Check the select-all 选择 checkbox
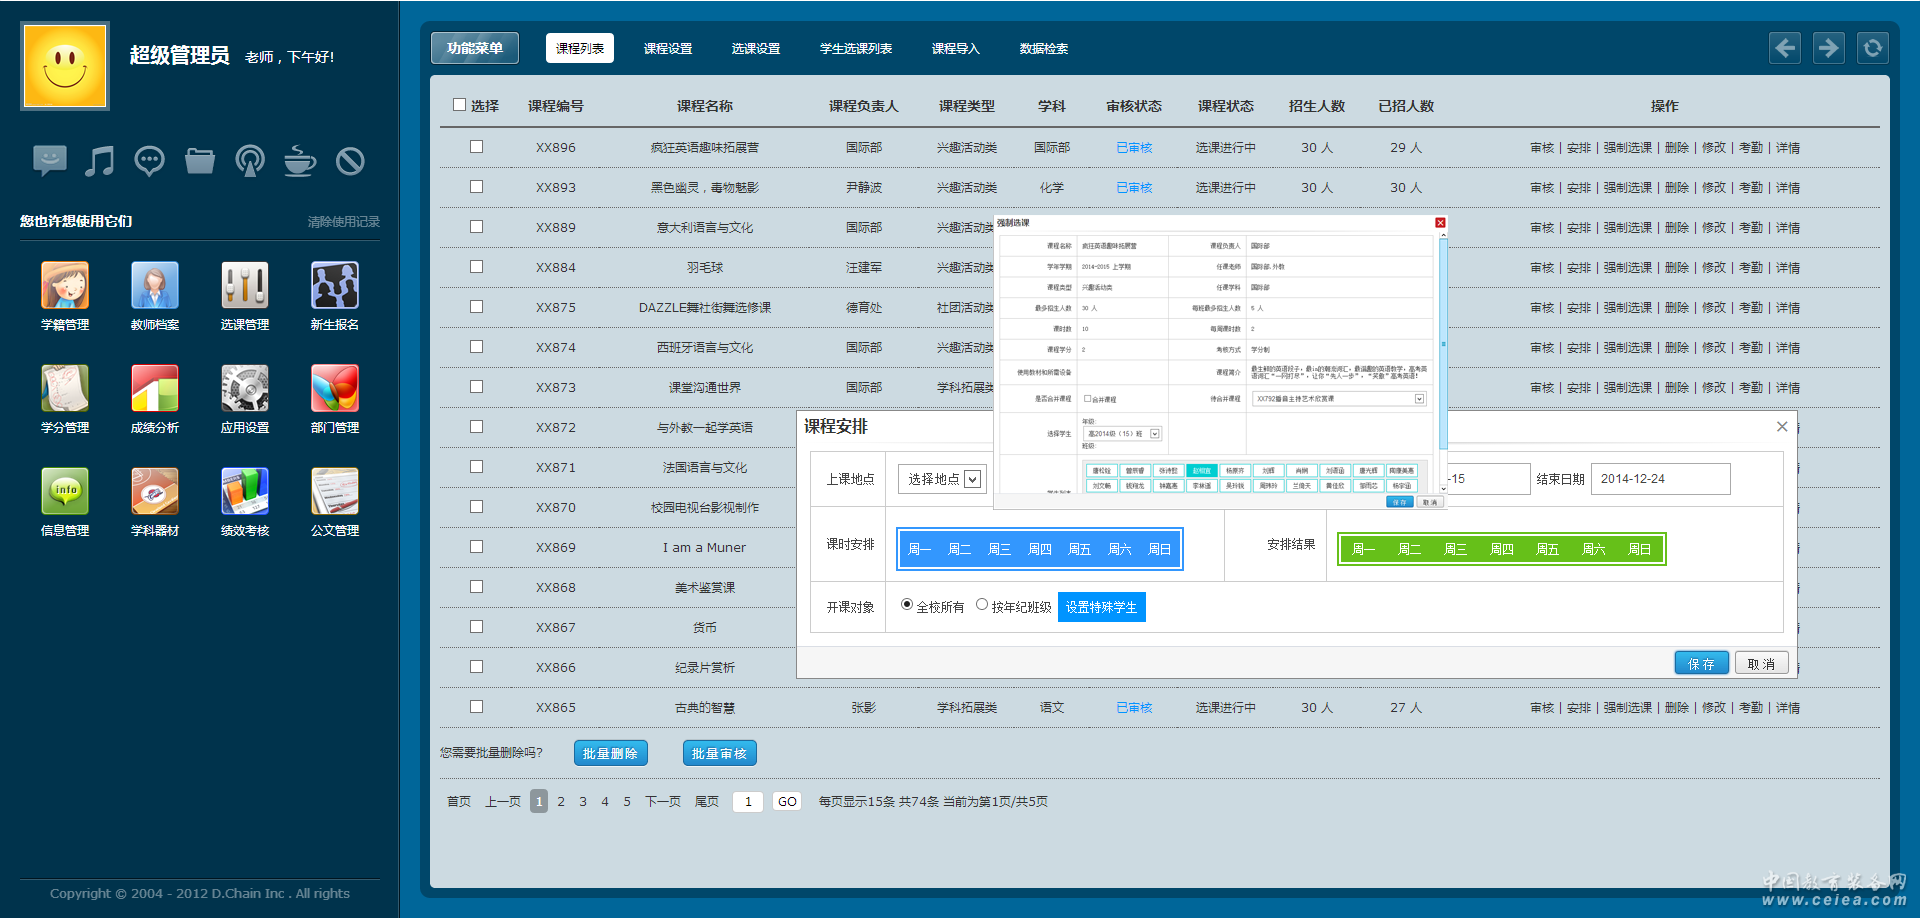 click(460, 105)
